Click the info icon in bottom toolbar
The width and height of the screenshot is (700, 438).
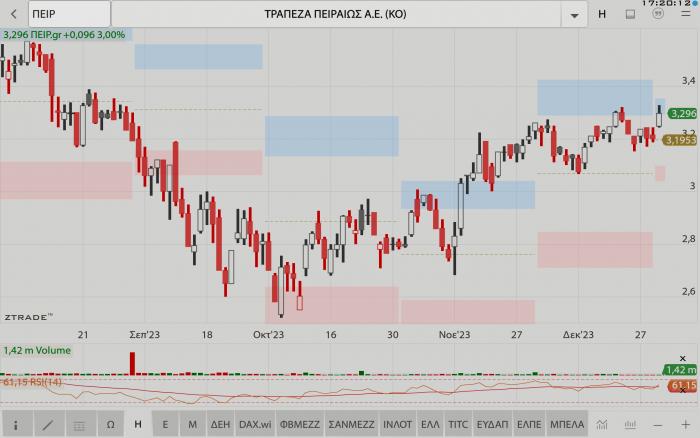point(15,424)
